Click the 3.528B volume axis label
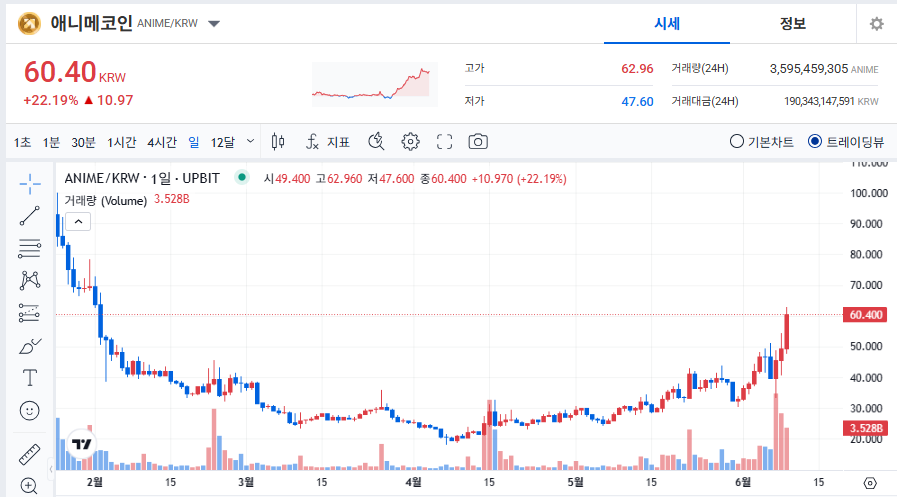This screenshot has width=897, height=497. (866, 428)
